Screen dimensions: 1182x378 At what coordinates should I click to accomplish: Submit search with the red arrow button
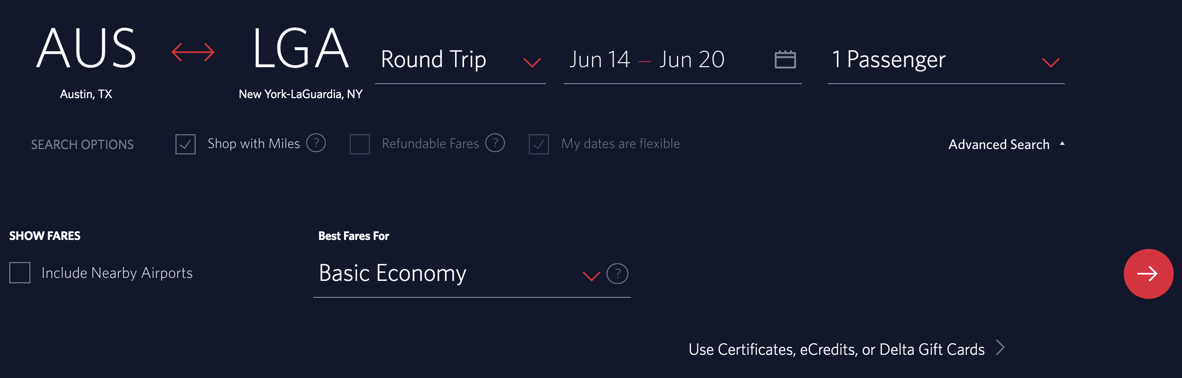tap(1148, 274)
